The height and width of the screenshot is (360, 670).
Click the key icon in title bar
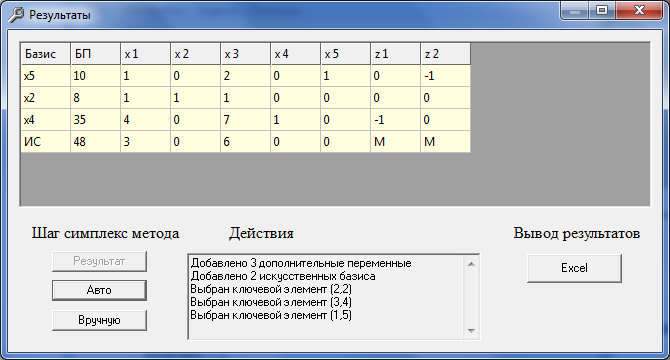[x=16, y=15]
